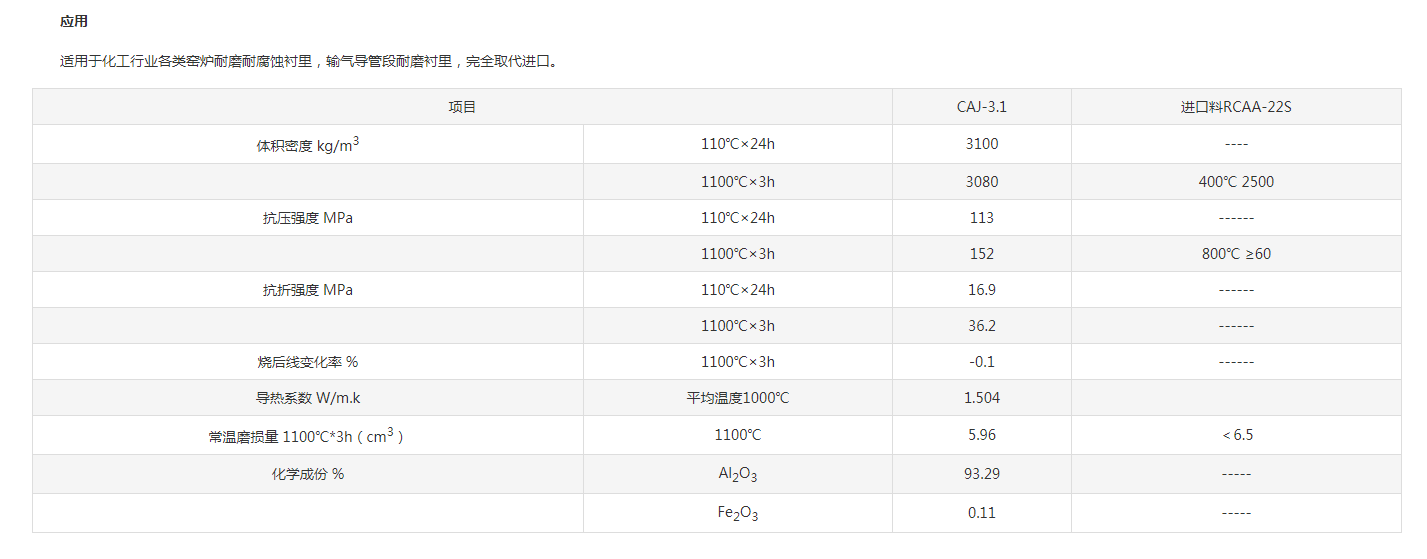Click the 110℃×24h cell in 抗压强度 row
The image size is (1427, 559).
pyautogui.click(x=738, y=218)
